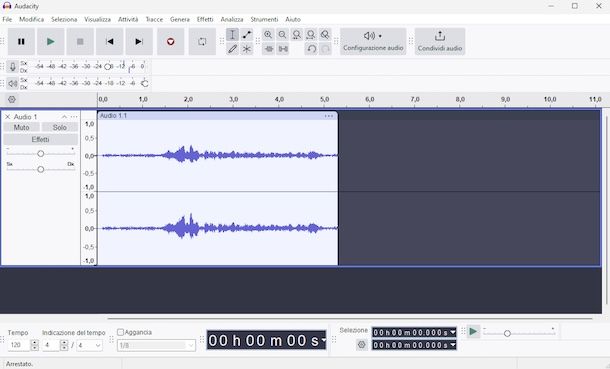Select the Envelope tool

(247, 35)
